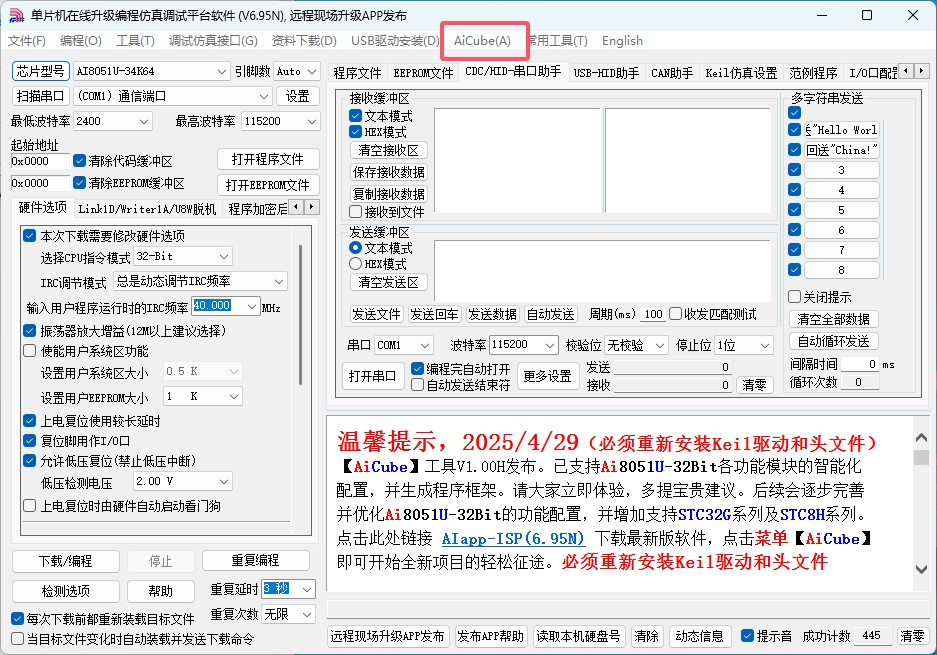Open the Link1D/Writer1A/U8W脱机 tab
Screen dimensions: 937x655
coord(147,209)
